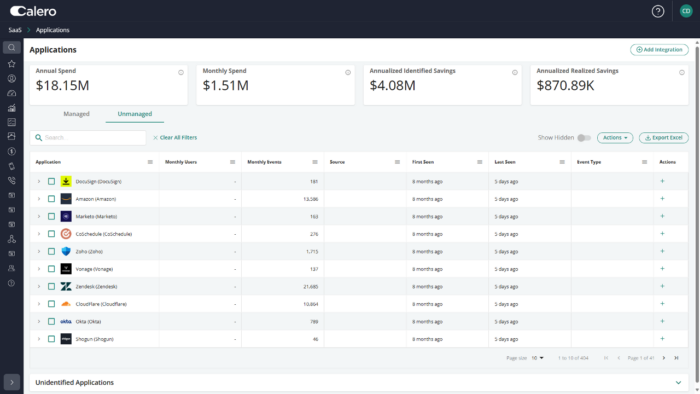Screen dimensions: 700x394
Task: Open Application column menu icon
Action: click(x=150, y=162)
